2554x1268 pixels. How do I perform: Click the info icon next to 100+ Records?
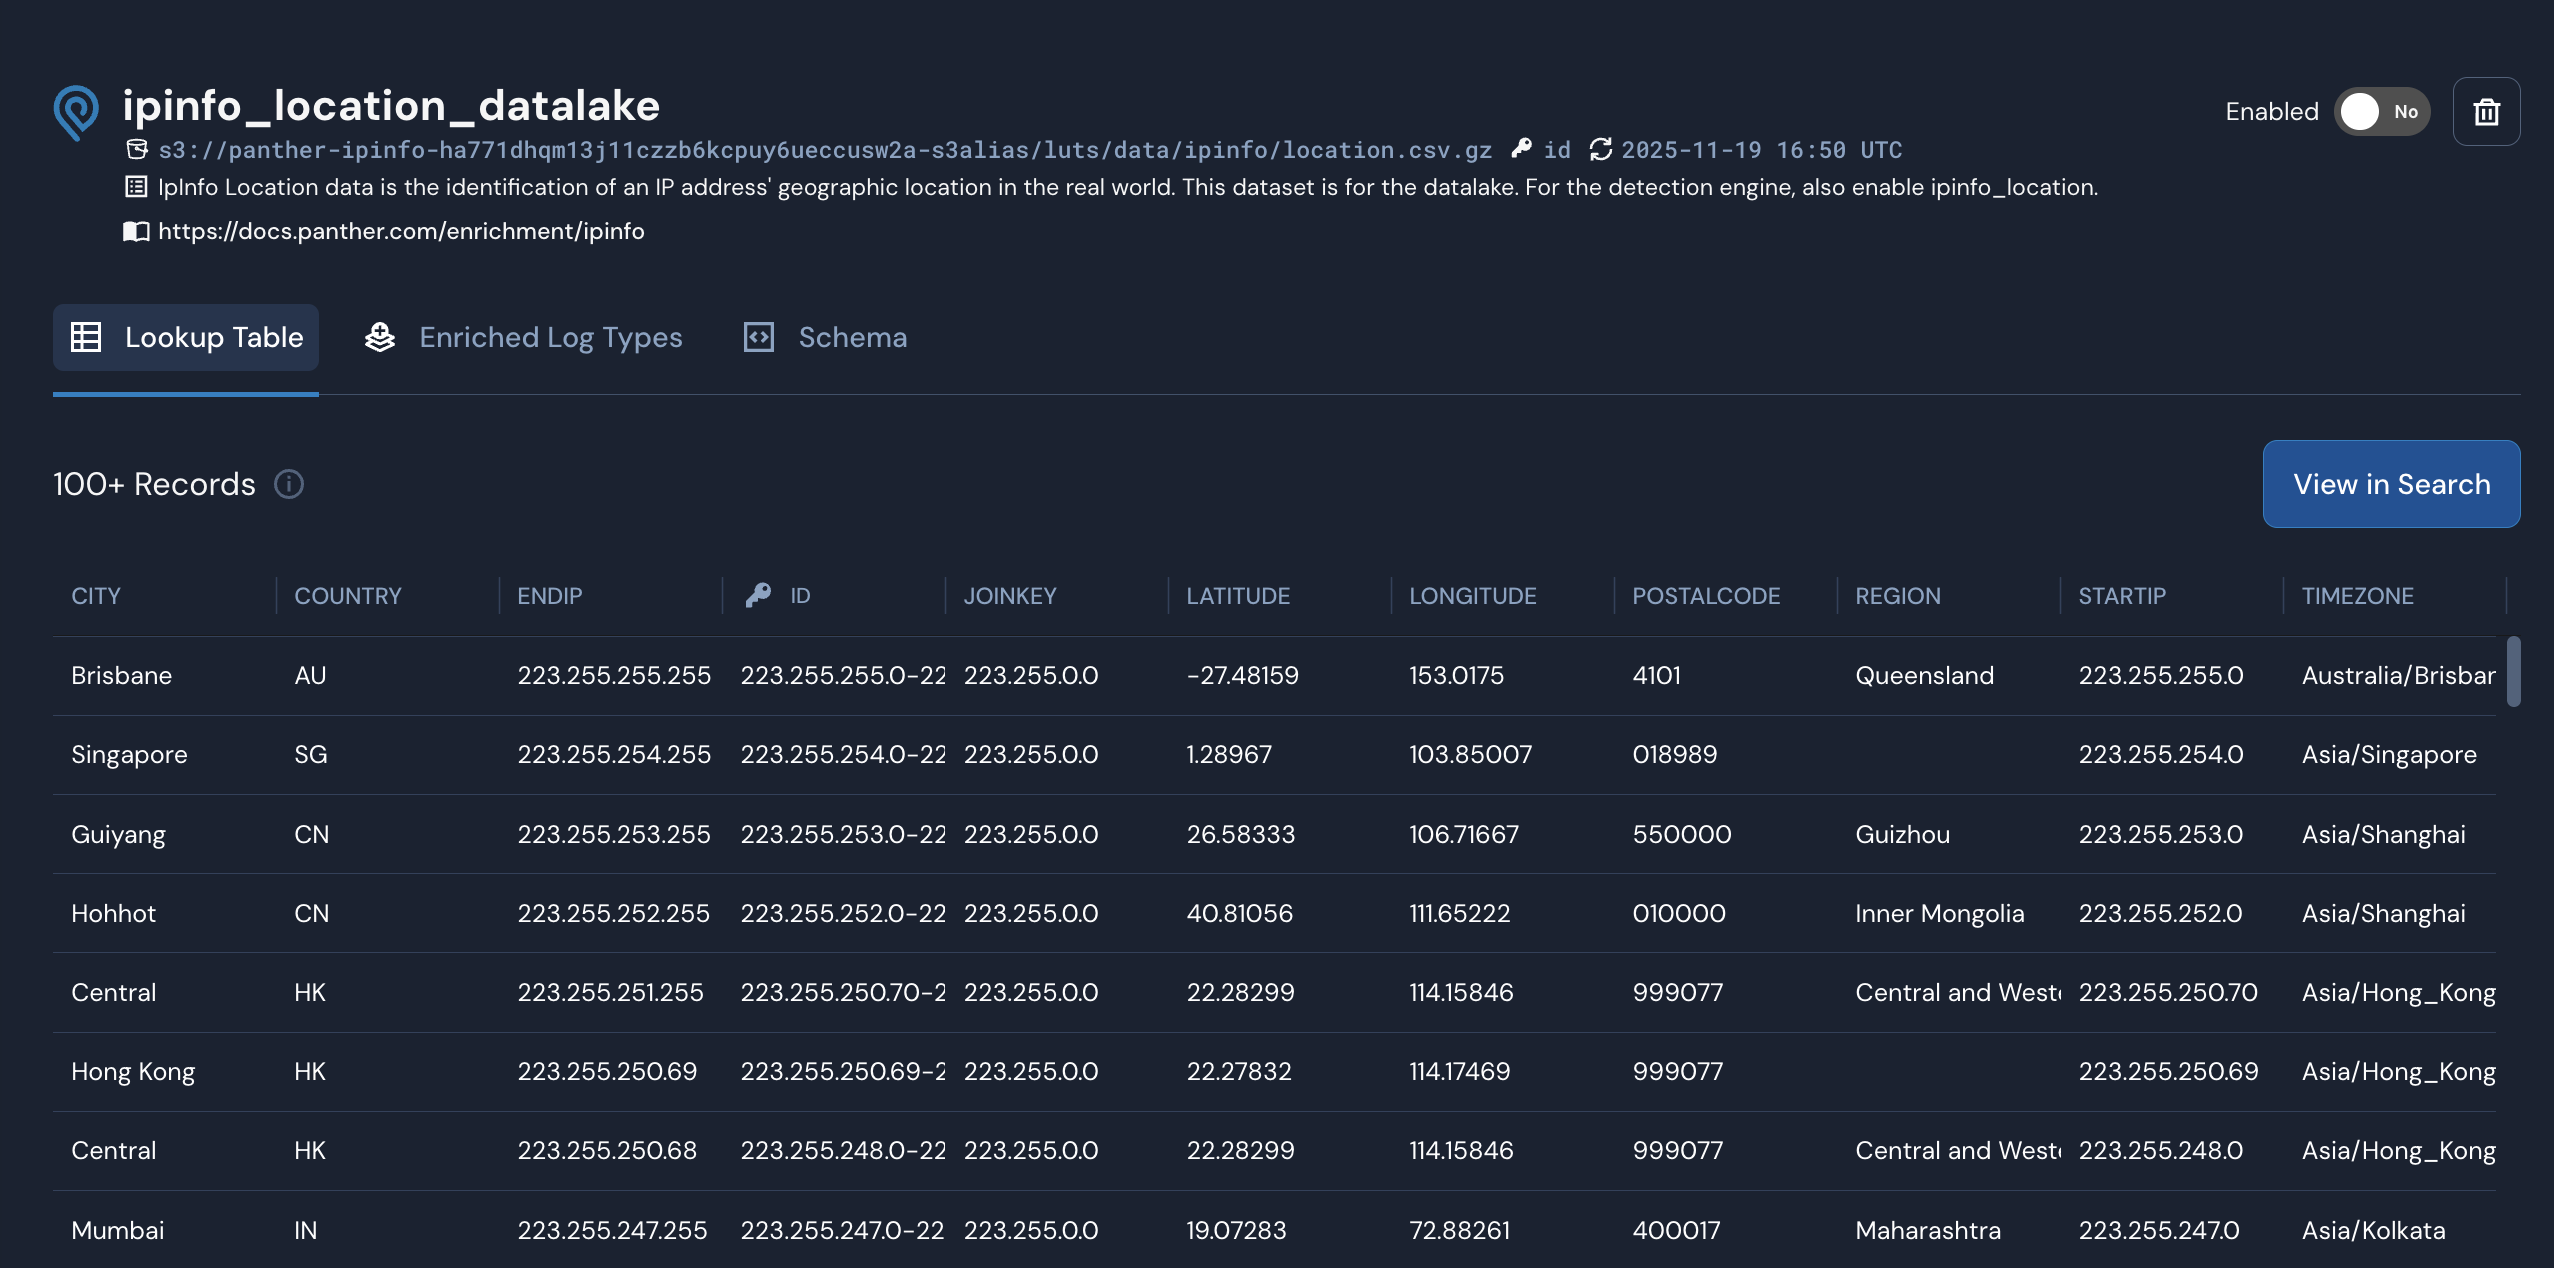click(288, 484)
